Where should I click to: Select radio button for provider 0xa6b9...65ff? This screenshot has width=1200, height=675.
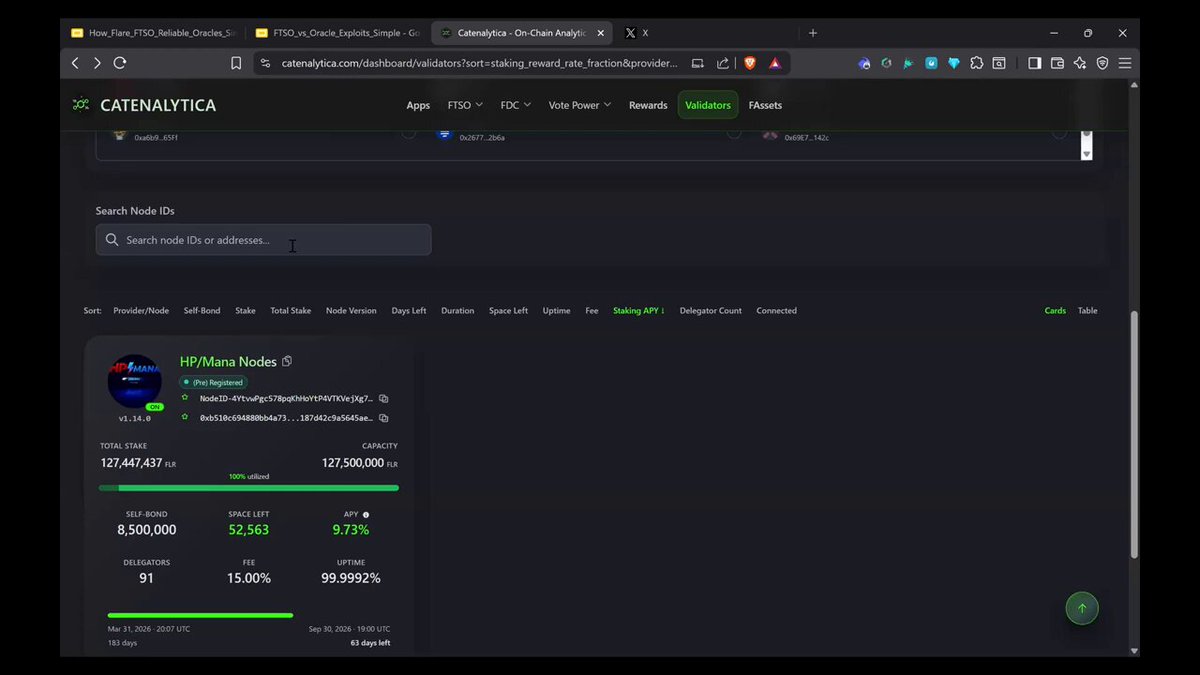coord(409,133)
